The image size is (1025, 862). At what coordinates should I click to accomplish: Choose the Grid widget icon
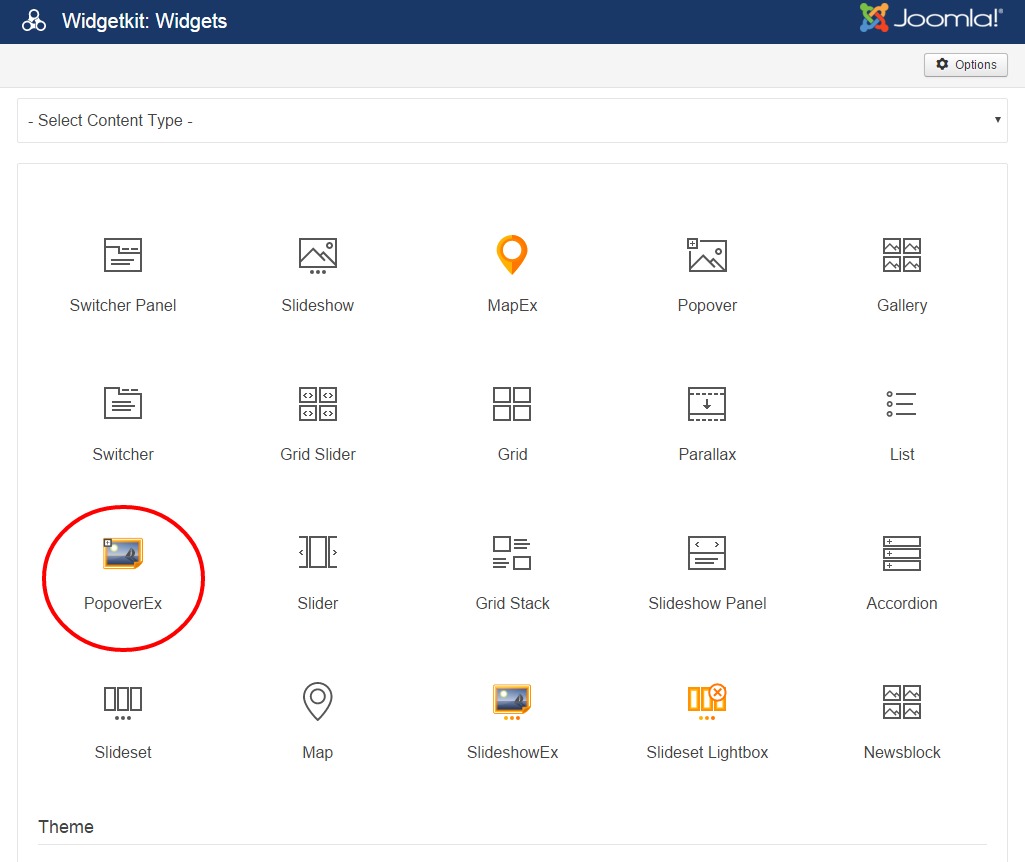(512, 404)
